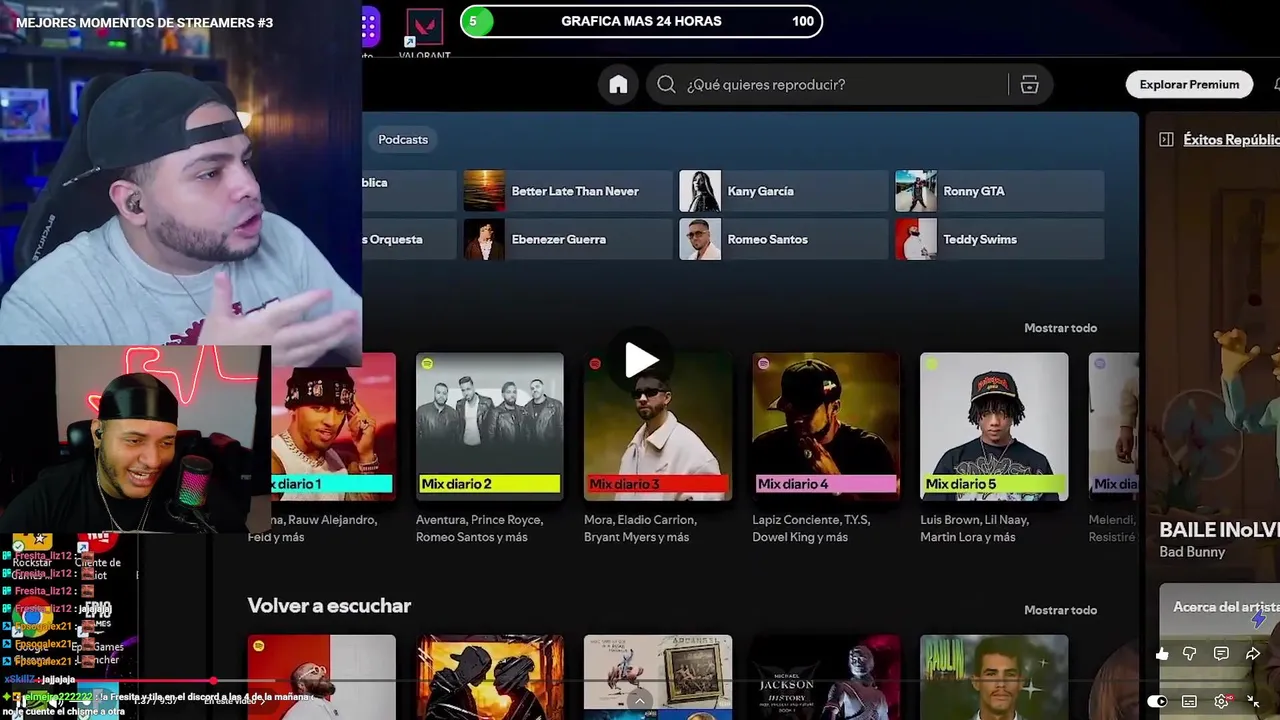Dislike the video with thumbs-down icon

1190,654
